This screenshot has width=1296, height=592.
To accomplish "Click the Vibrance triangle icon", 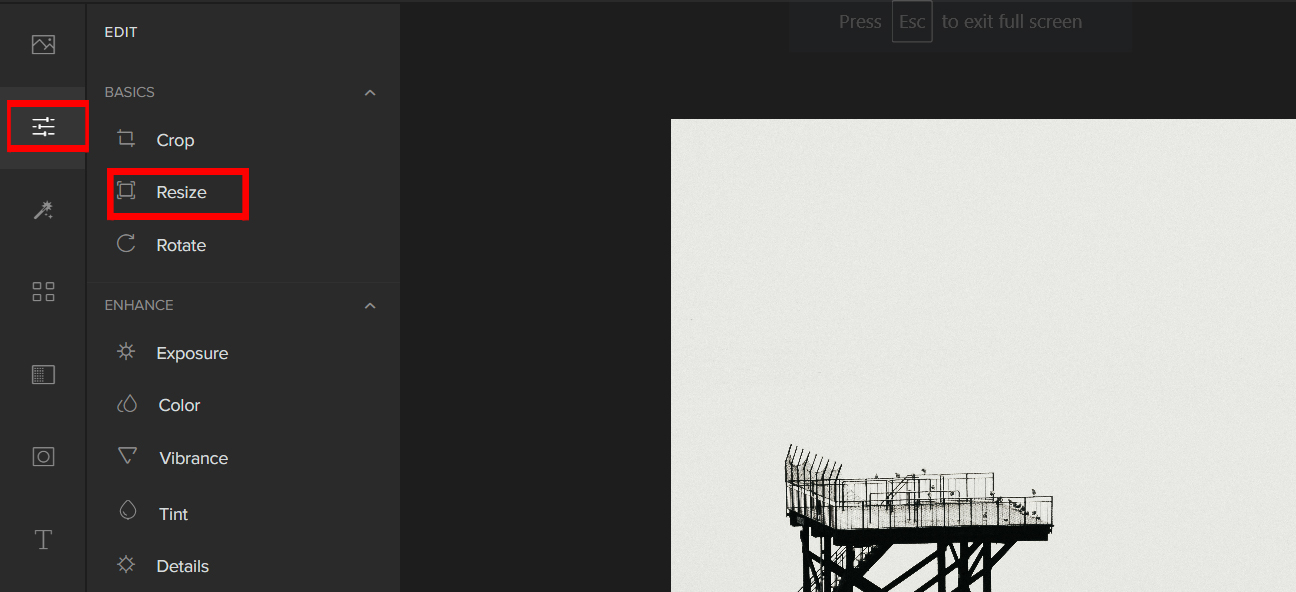I will point(127,456).
